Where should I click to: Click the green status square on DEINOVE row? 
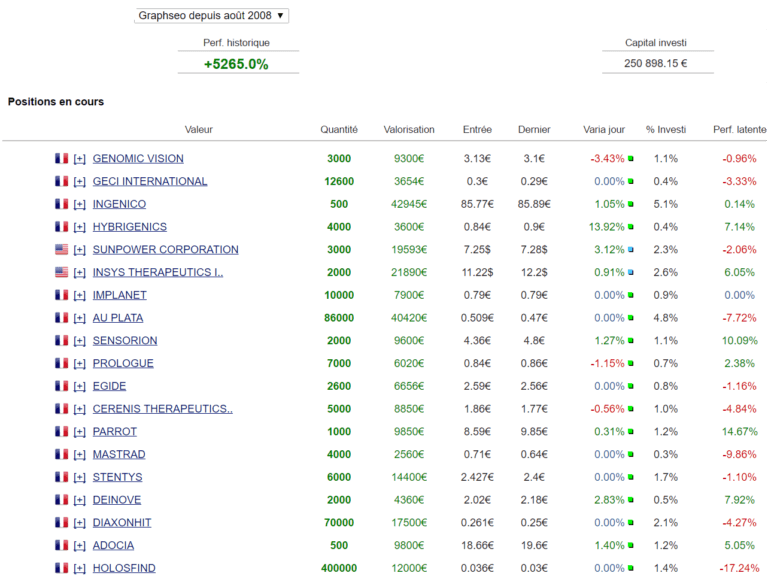point(631,500)
